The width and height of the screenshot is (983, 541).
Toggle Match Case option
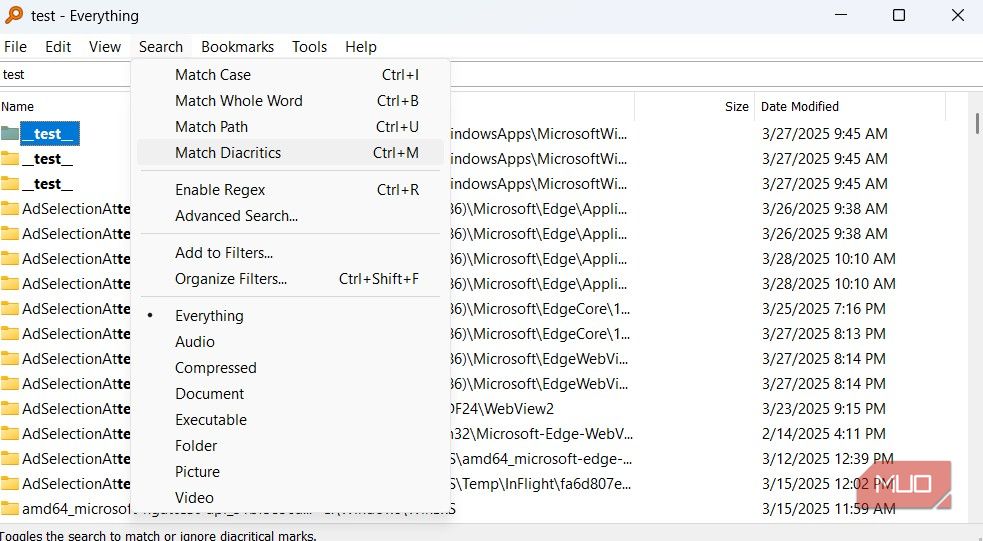coord(290,75)
